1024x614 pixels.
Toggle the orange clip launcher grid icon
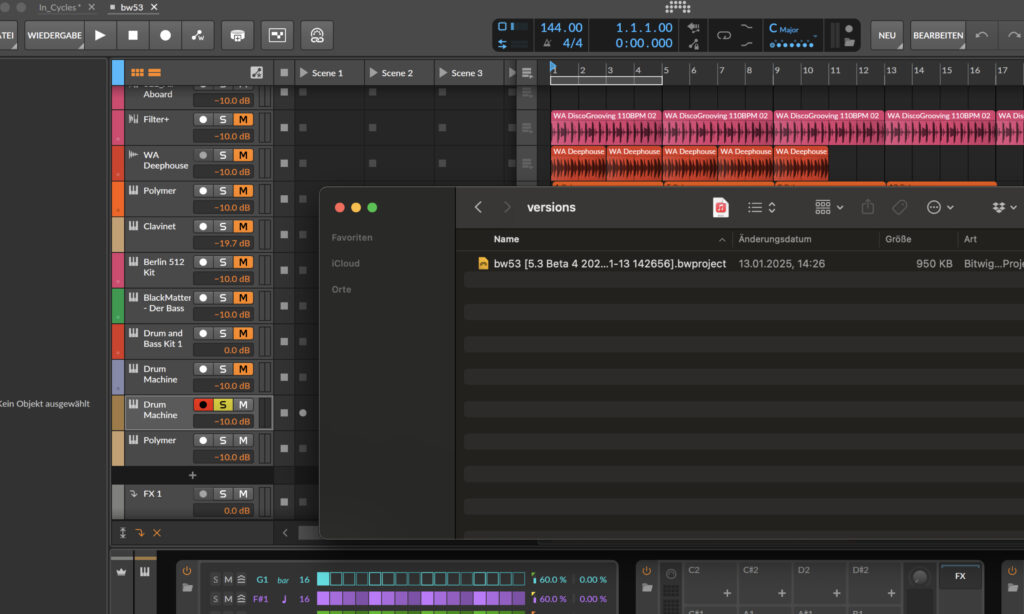[137, 73]
